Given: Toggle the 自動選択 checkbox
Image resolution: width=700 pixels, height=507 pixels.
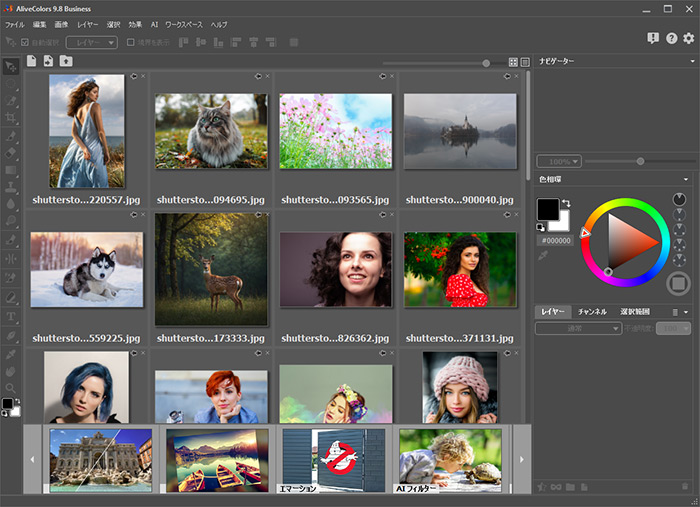Looking at the screenshot, I should pyautogui.click(x=25, y=42).
